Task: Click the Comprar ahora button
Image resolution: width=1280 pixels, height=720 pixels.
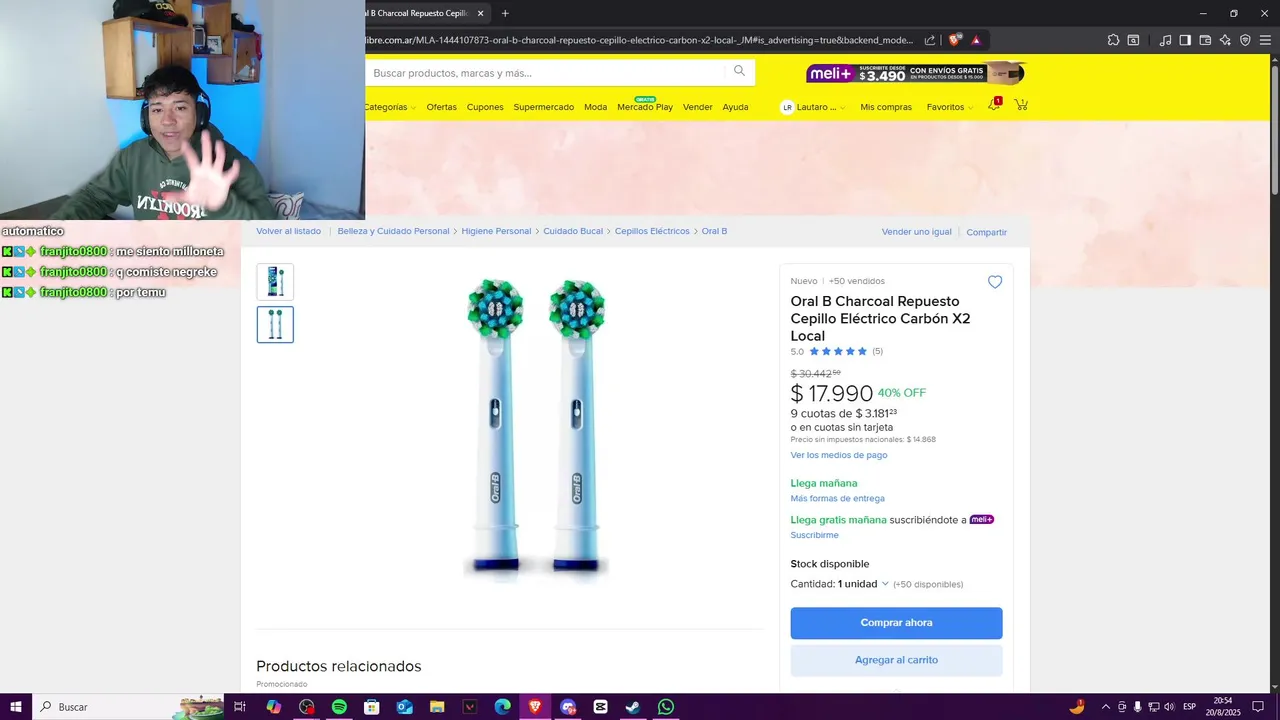Action: click(x=896, y=623)
